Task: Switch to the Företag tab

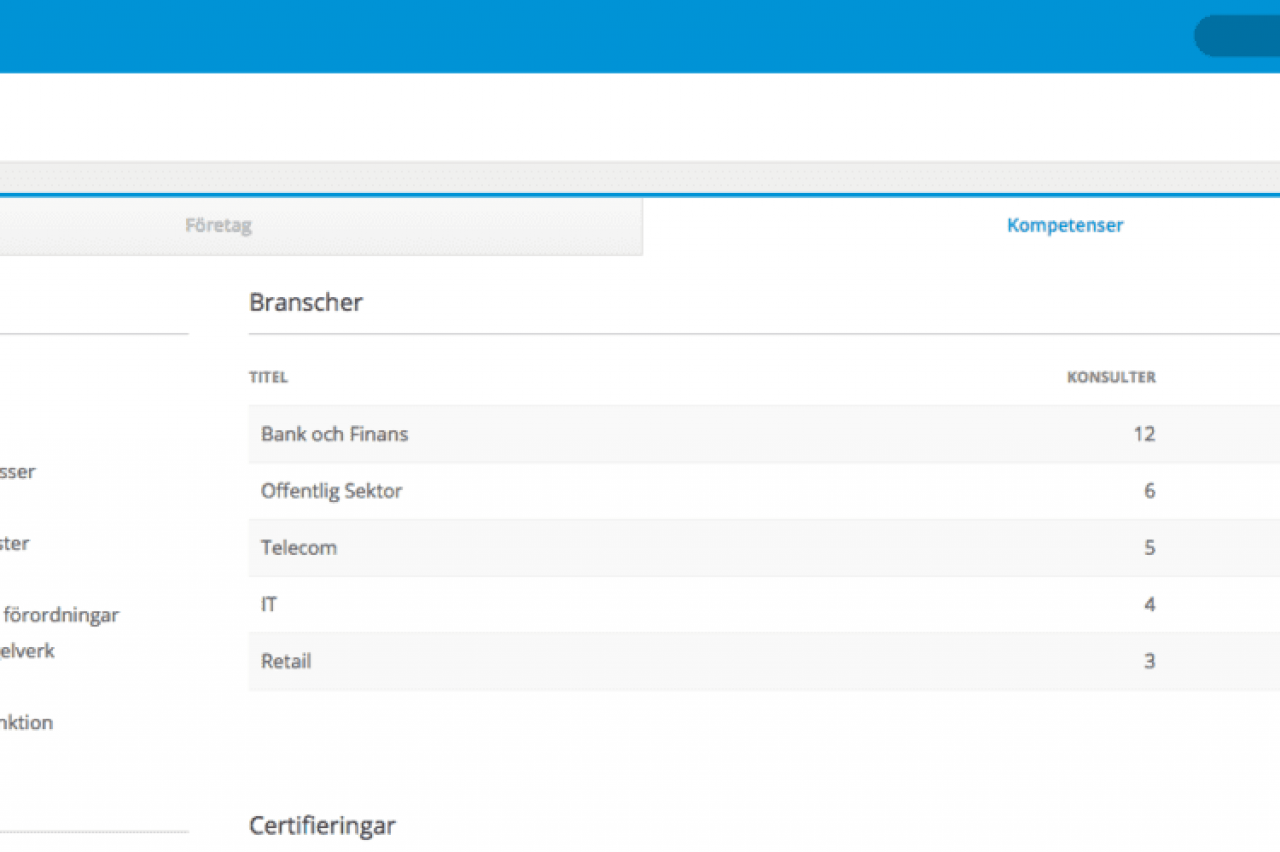Action: click(218, 226)
